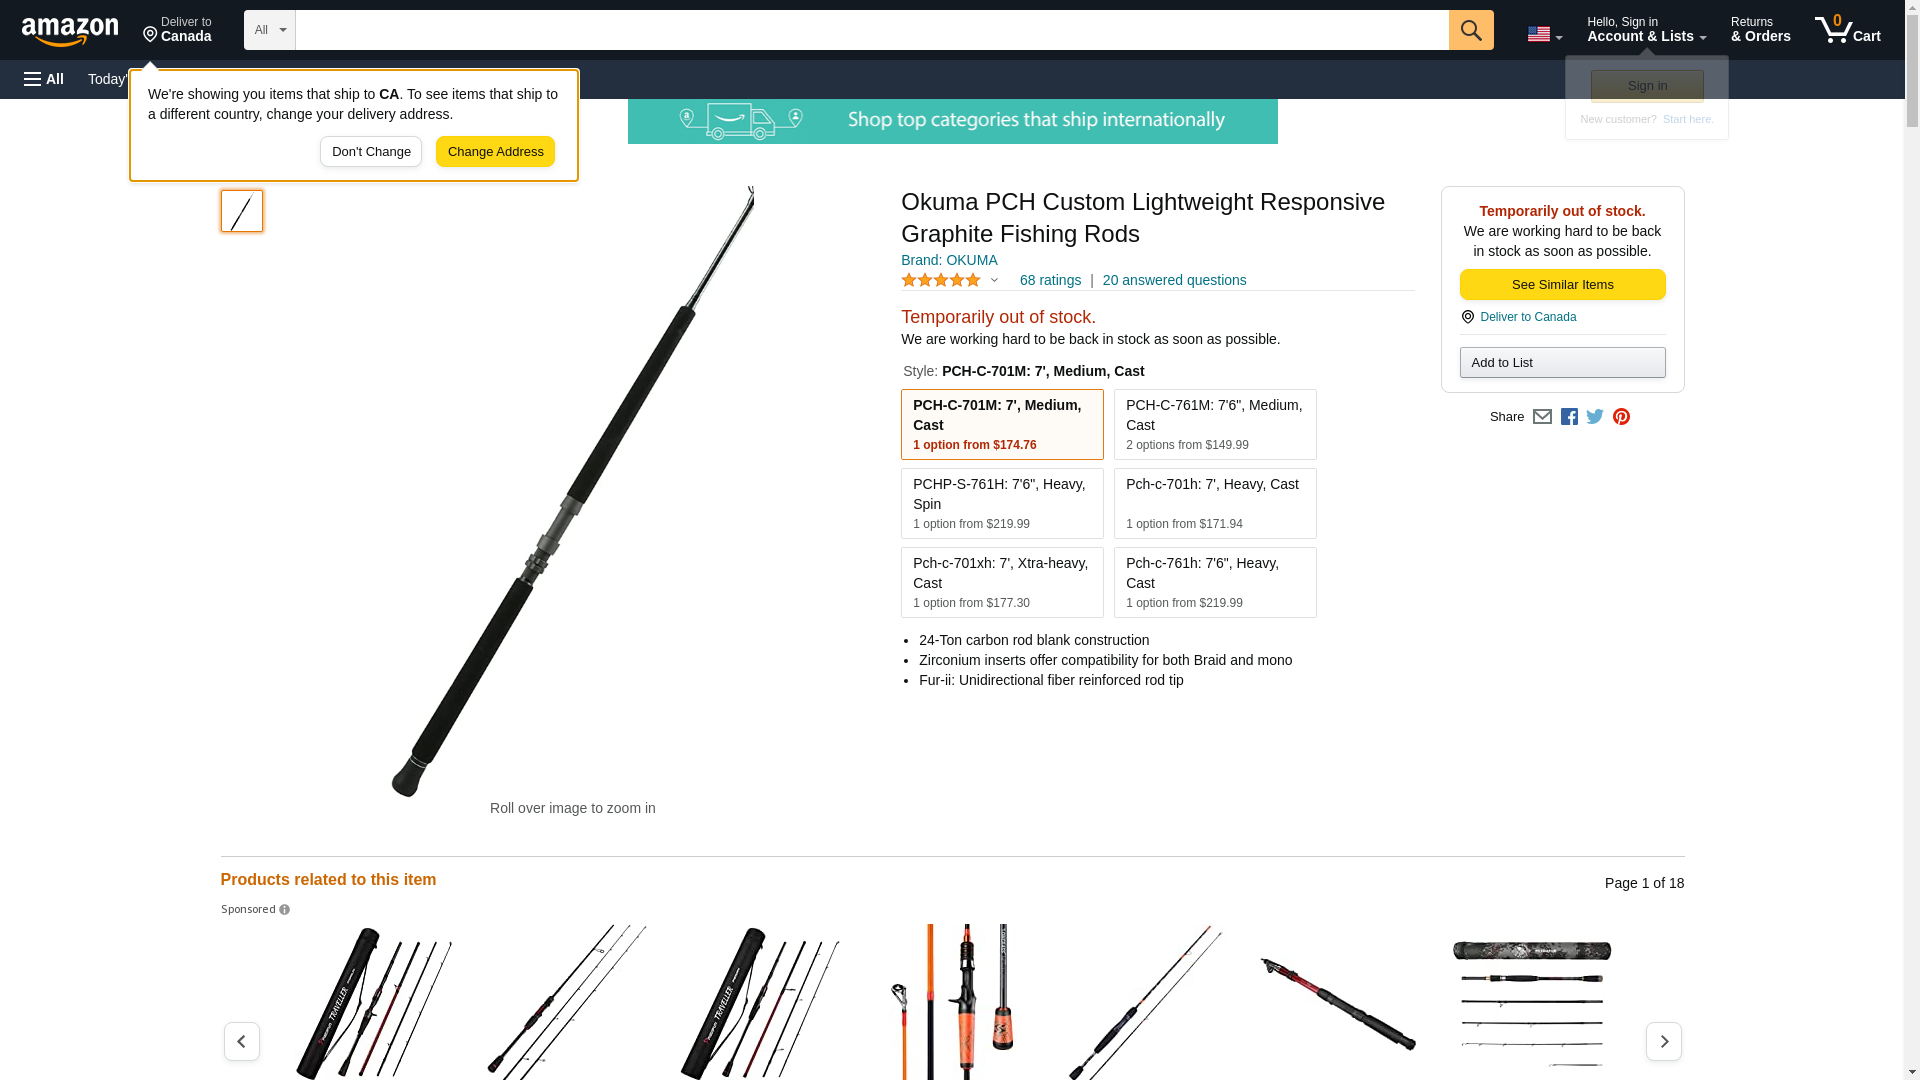Open the language flag dropdown
The width and height of the screenshot is (1920, 1080).
coord(1544,34)
